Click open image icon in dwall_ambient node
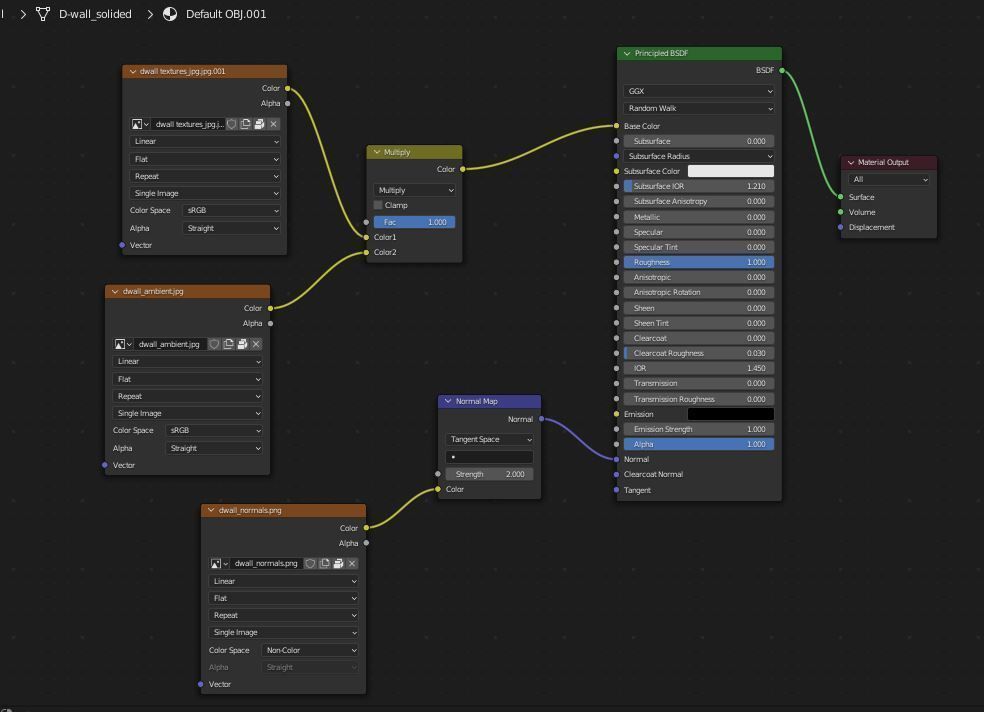This screenshot has height=712, width=984. pos(242,344)
